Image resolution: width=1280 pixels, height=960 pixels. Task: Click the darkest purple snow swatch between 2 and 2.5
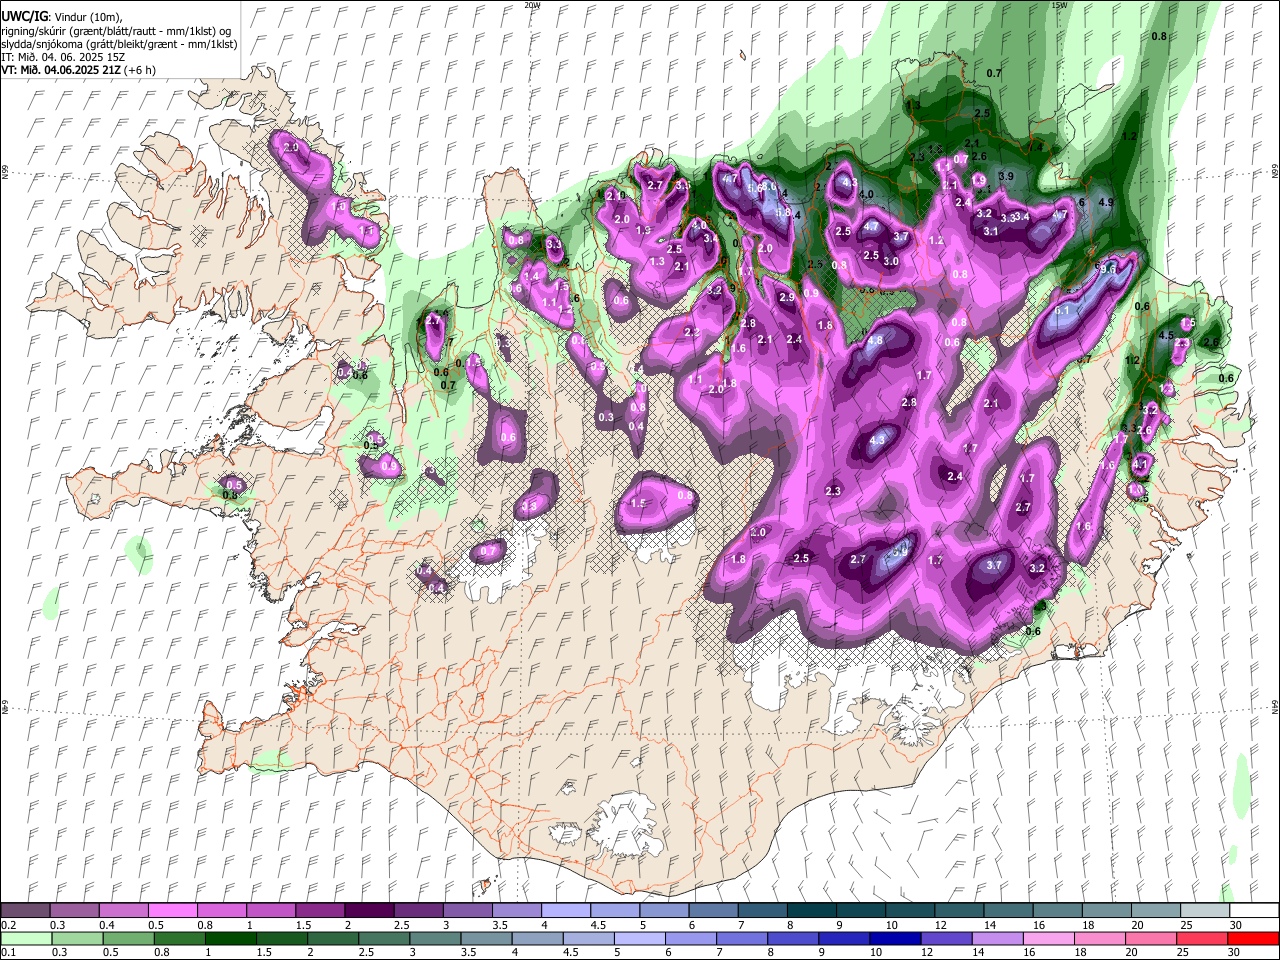tap(368, 911)
